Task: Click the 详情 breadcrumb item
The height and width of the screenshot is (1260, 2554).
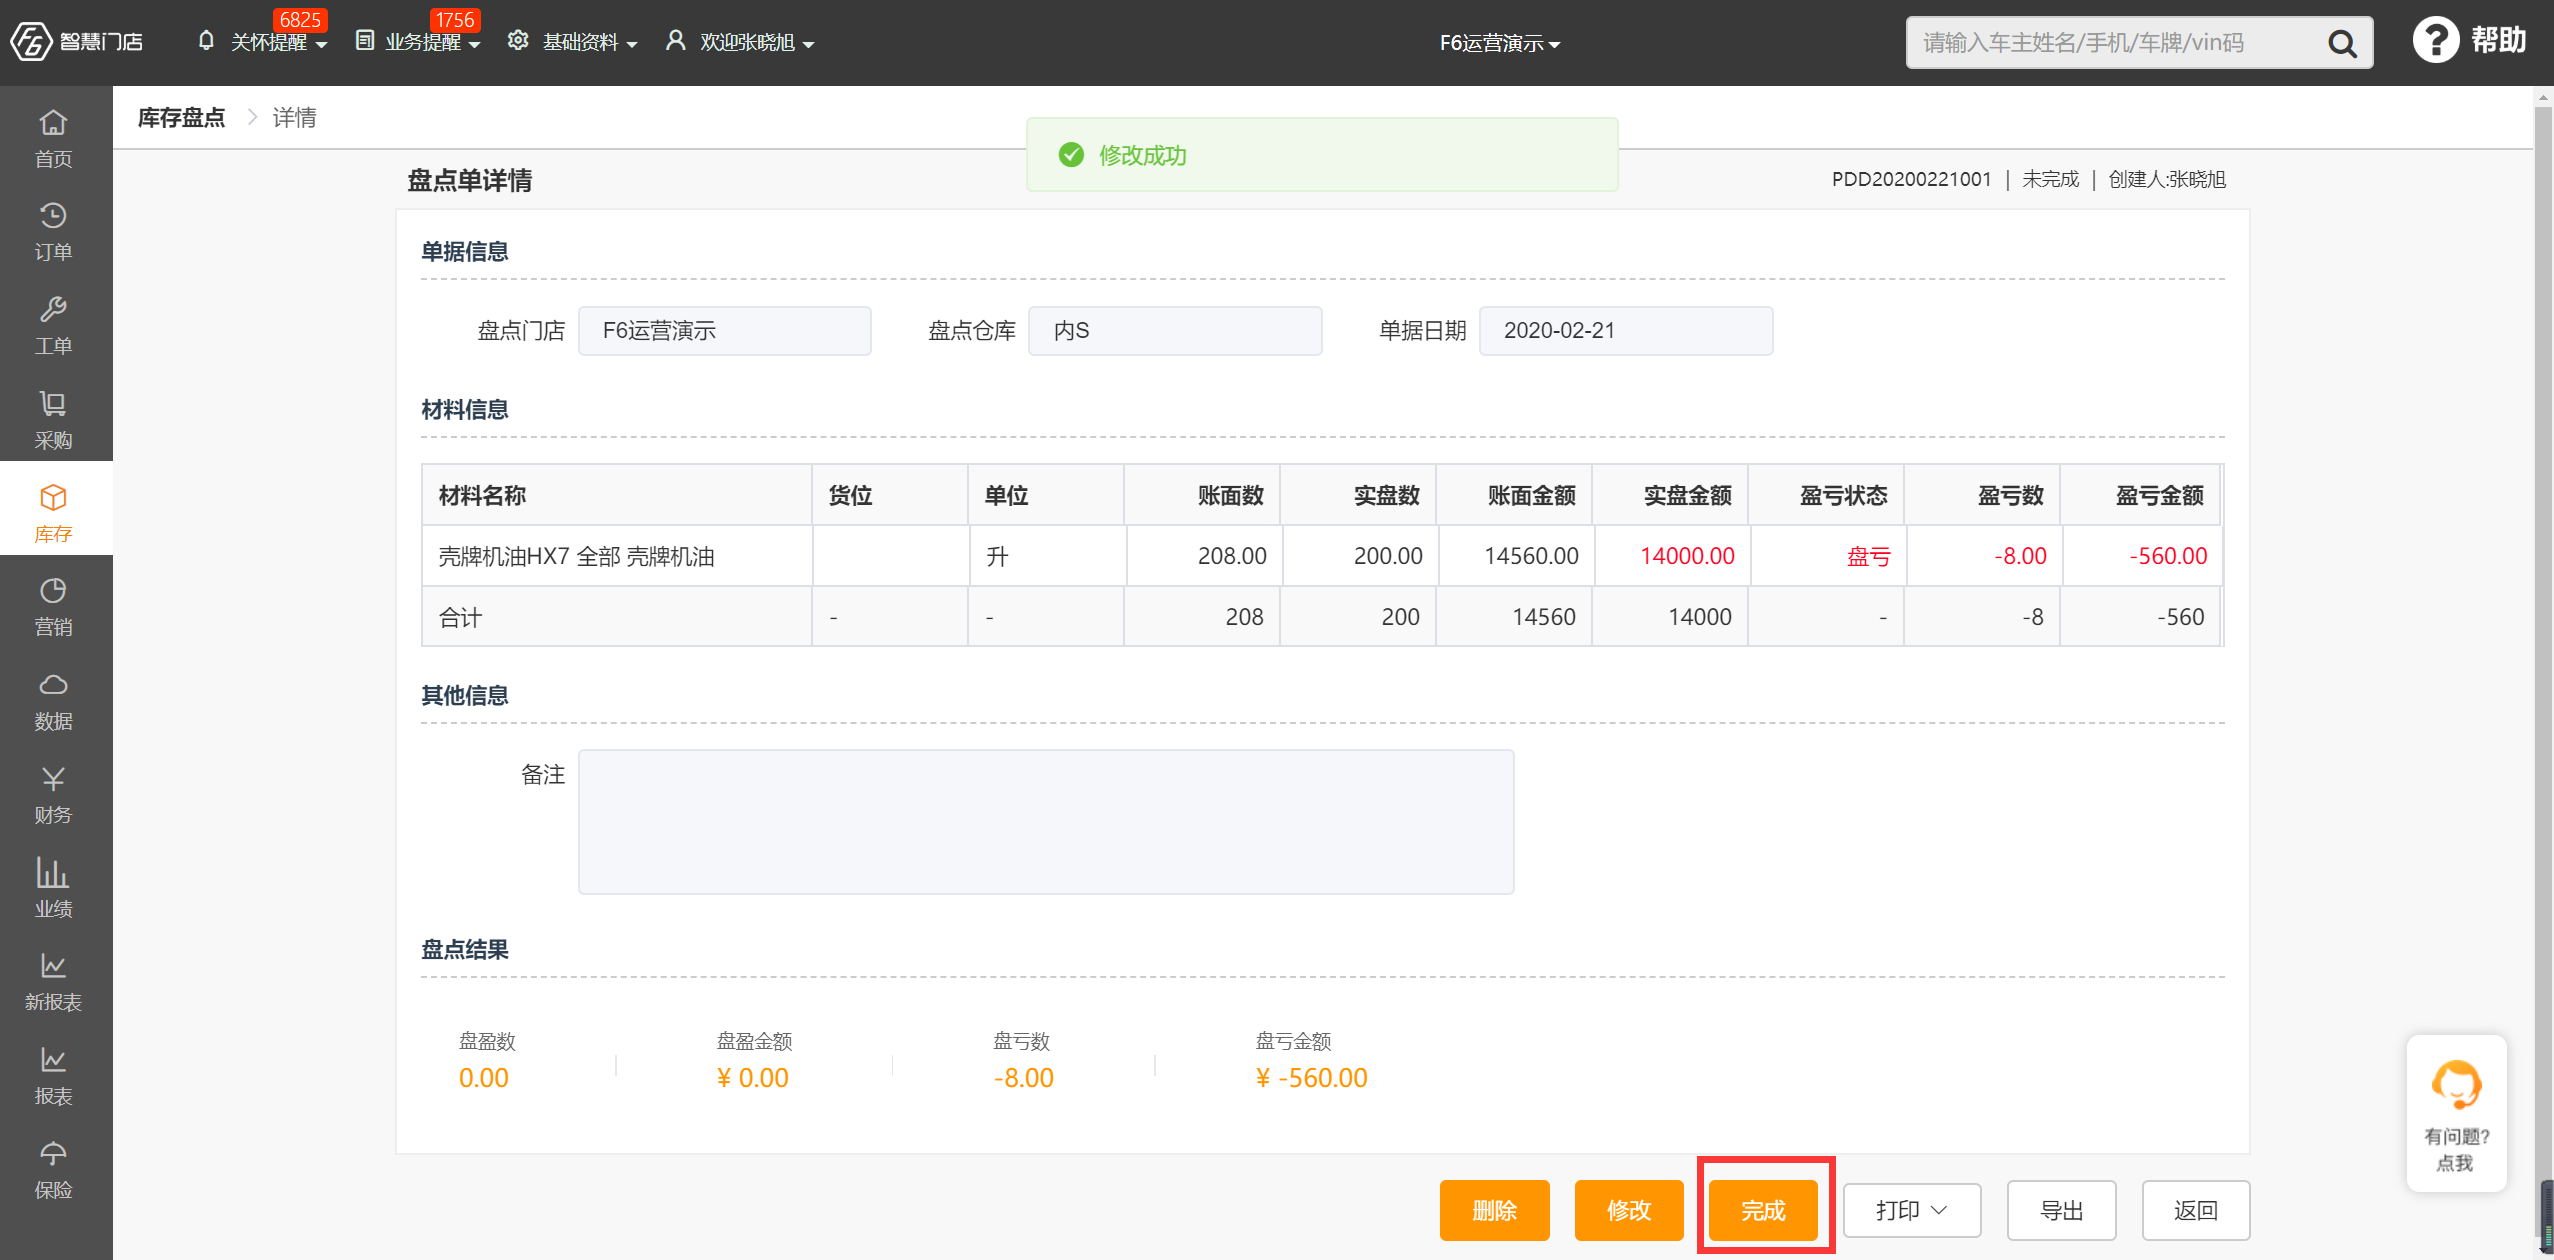Action: pyautogui.click(x=295, y=117)
